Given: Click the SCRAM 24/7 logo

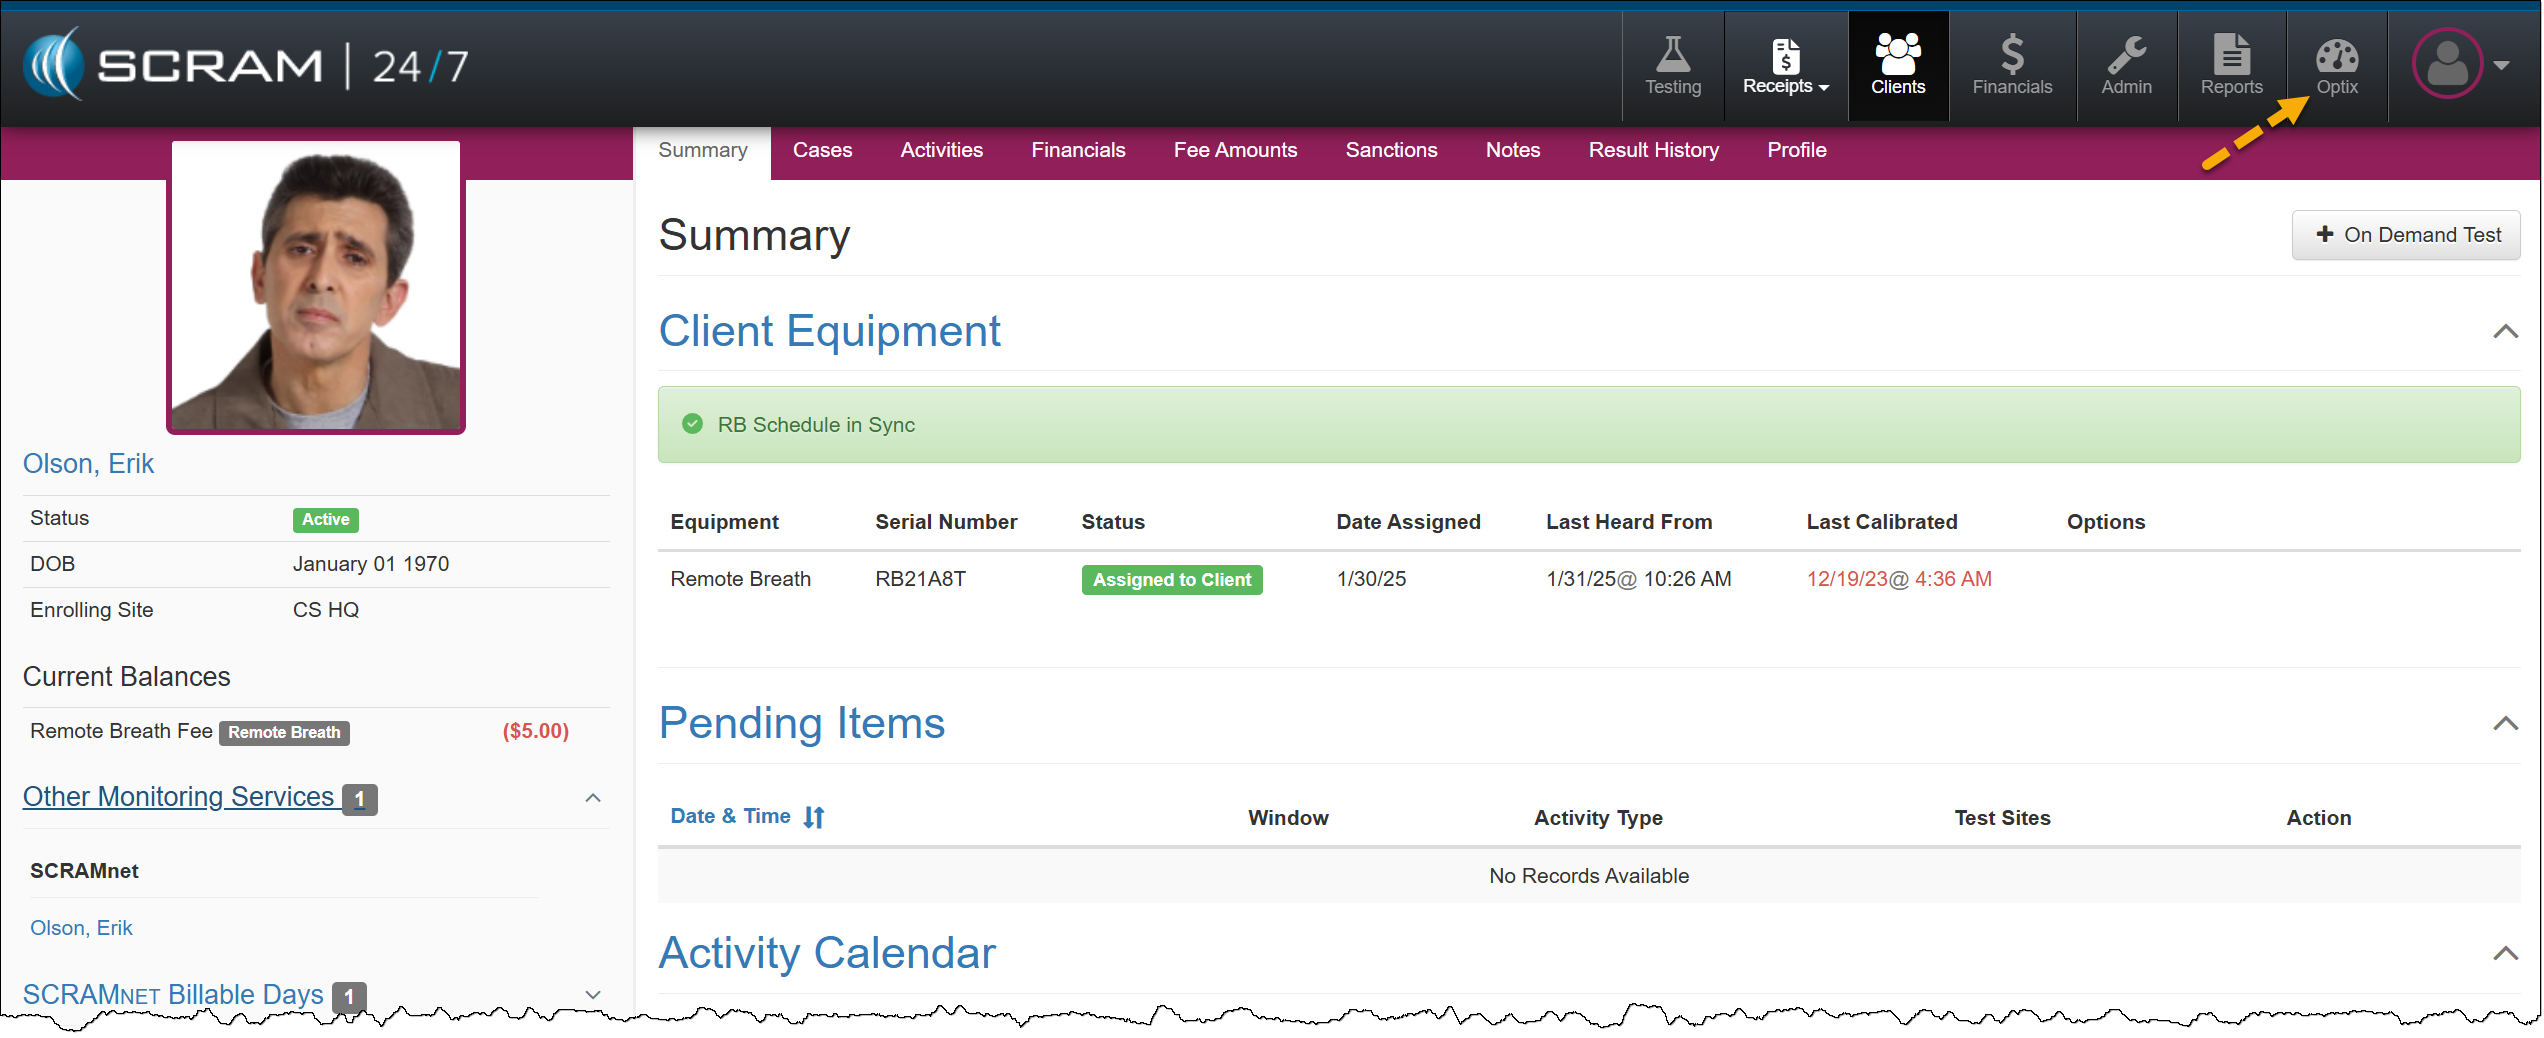Looking at the screenshot, I should point(246,66).
